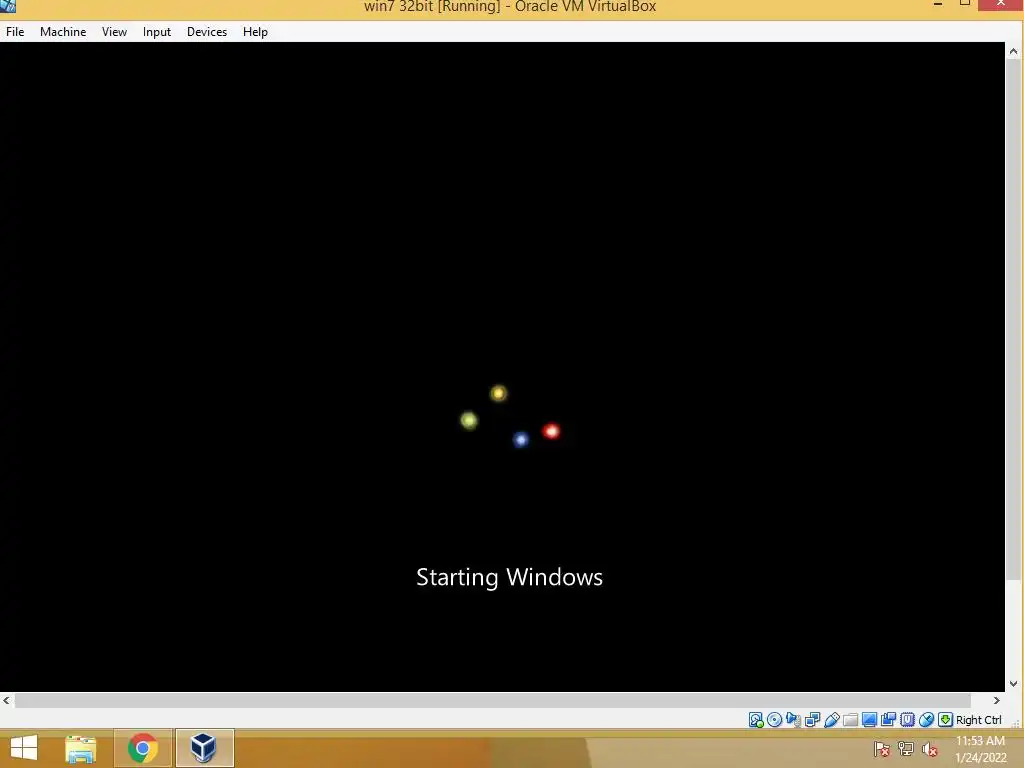Click the network adapters indicator icon
Image resolution: width=1024 pixels, height=768 pixels.
point(812,720)
